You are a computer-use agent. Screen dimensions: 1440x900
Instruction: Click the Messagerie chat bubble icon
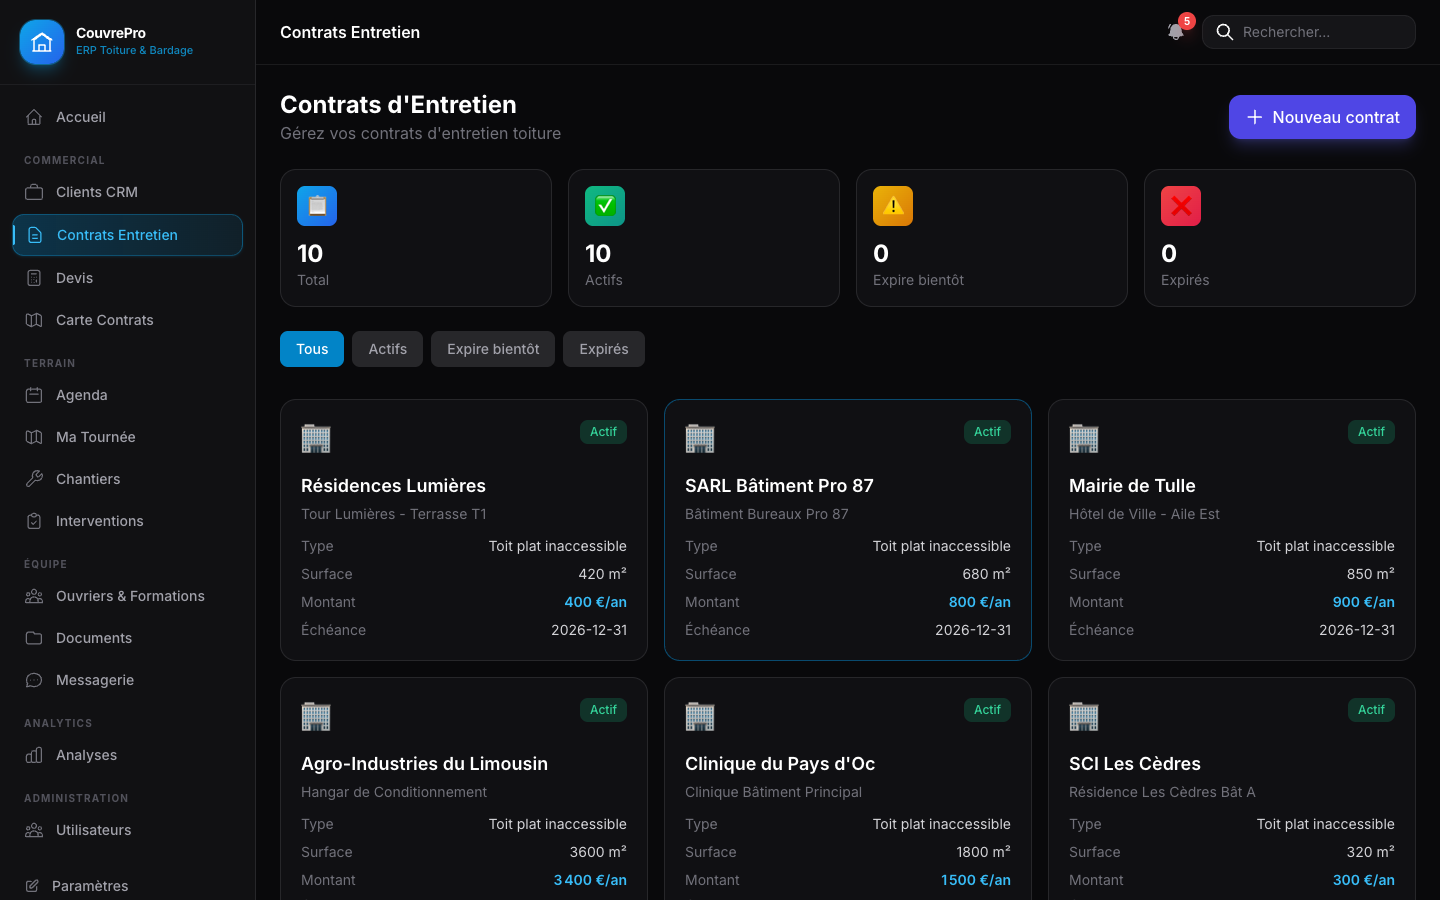click(x=34, y=680)
